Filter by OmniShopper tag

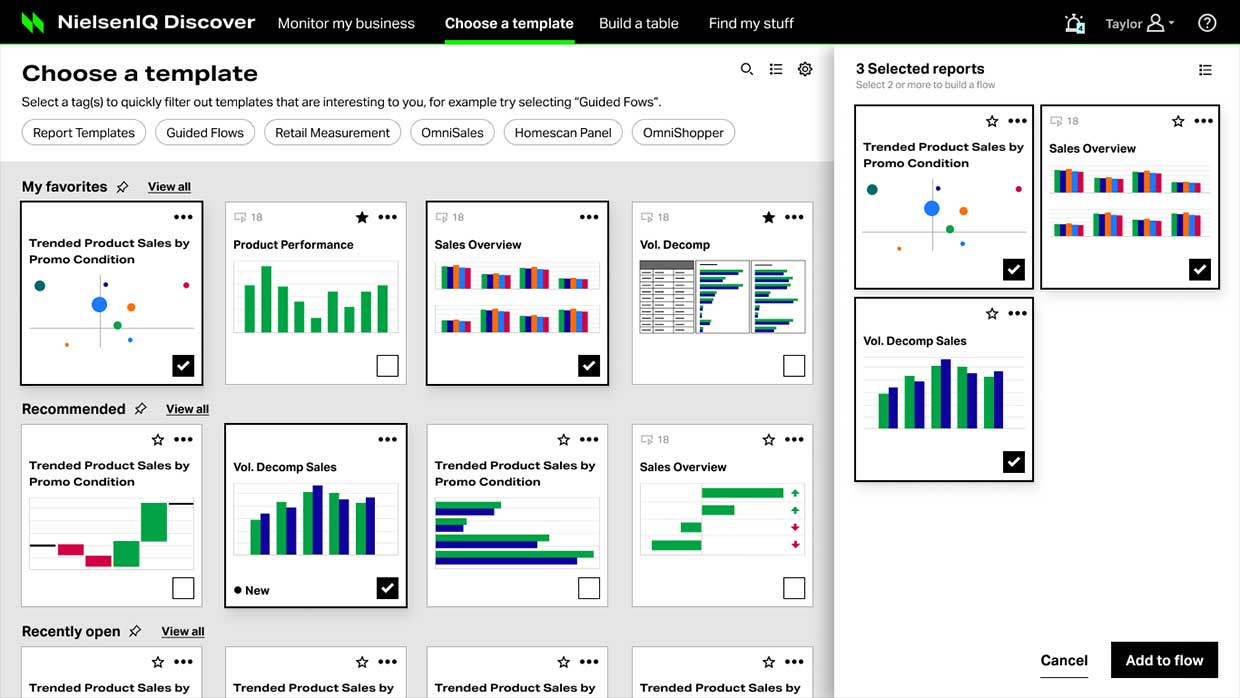coord(683,132)
